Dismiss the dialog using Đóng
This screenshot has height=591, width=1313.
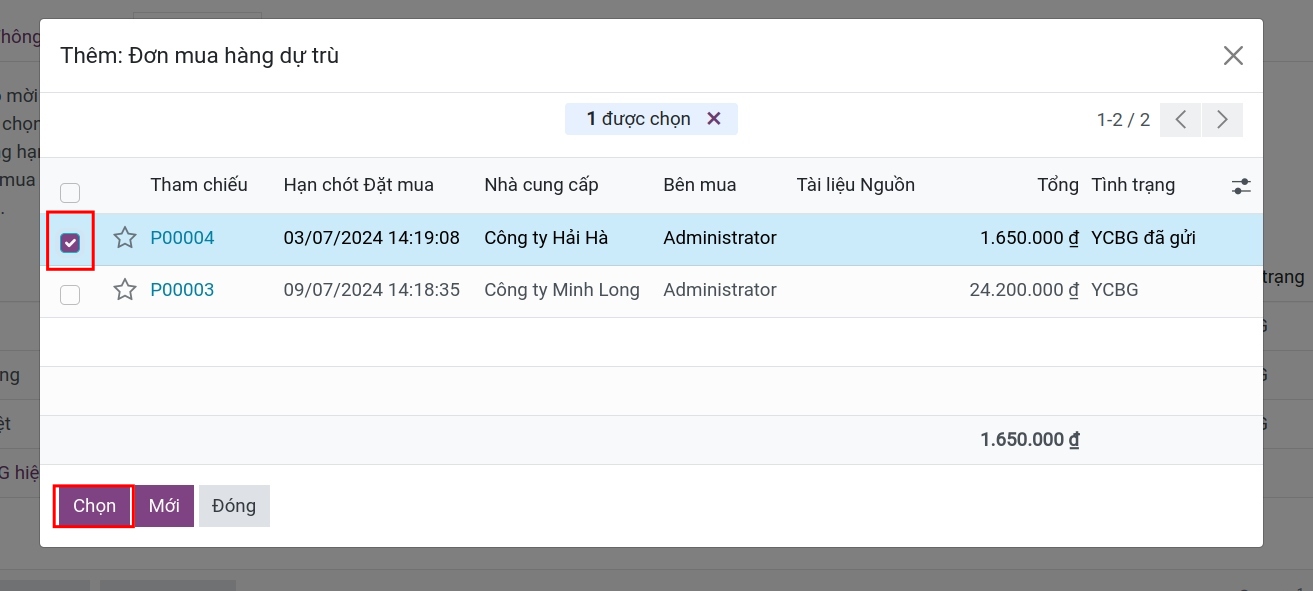[x=234, y=506]
